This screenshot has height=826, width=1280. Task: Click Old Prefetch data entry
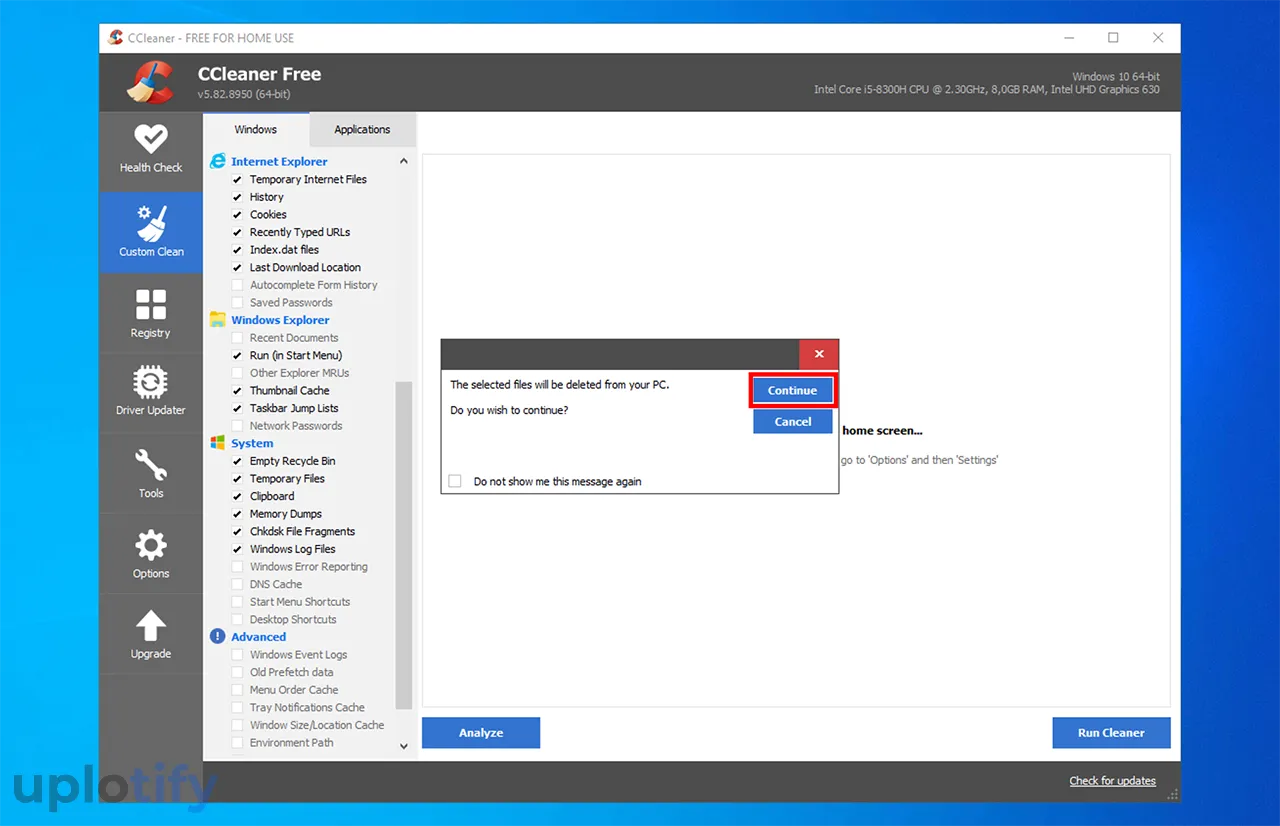pos(292,672)
